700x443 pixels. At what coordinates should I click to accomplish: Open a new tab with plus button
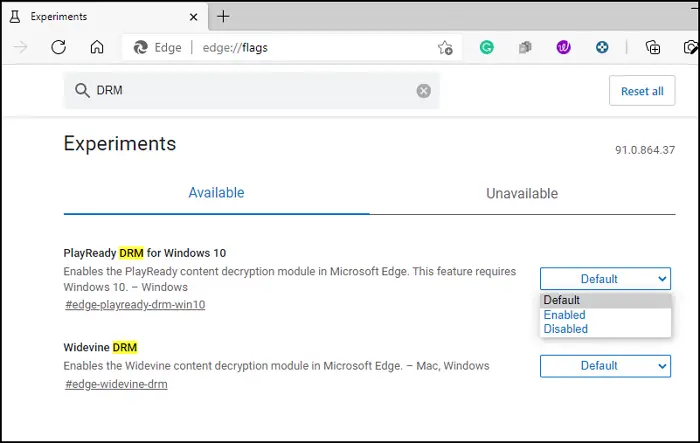[223, 17]
